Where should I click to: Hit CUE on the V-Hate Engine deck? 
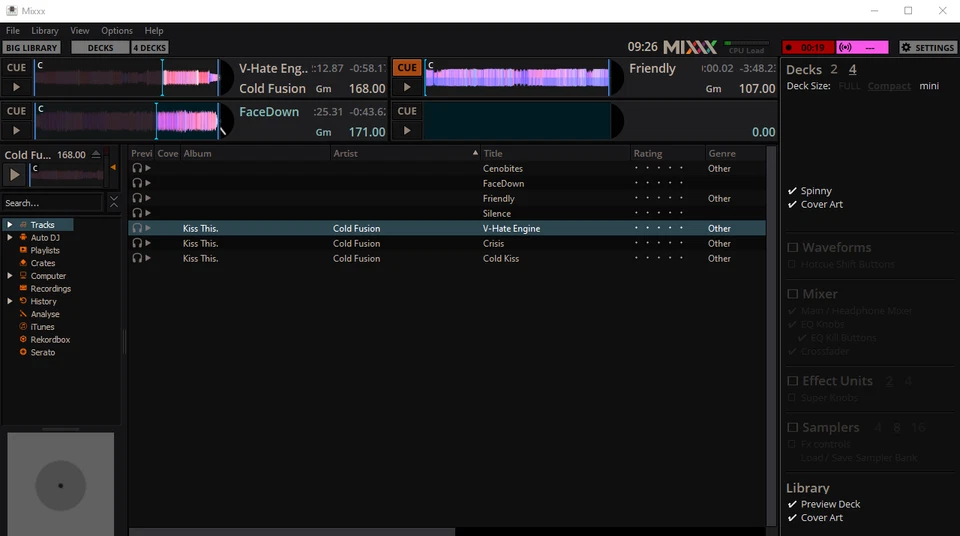pyautogui.click(x=16, y=67)
